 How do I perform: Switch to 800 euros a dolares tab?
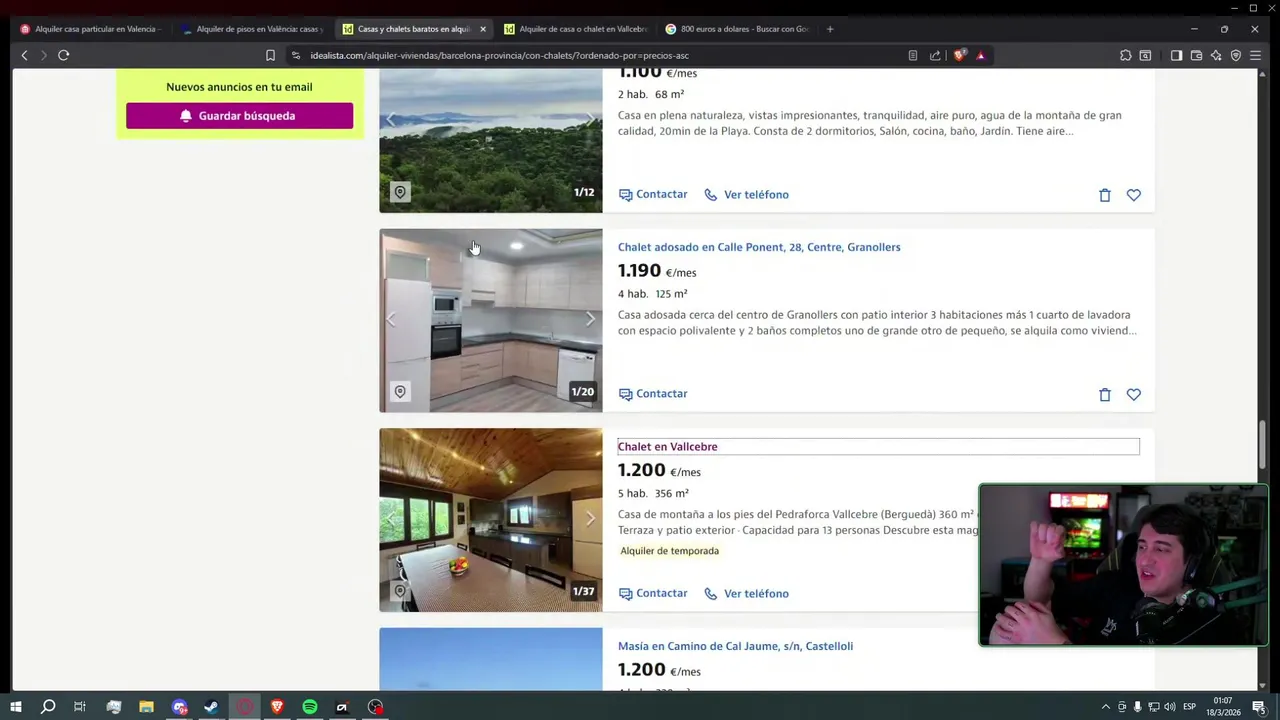click(x=738, y=29)
